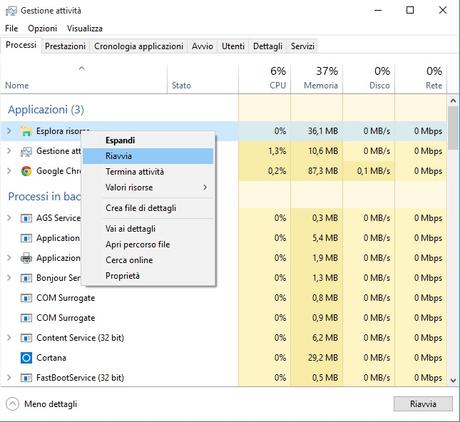Image resolution: width=460 pixels, height=422 pixels.
Task: Select Crea file di dettagli
Action: pyautogui.click(x=148, y=208)
